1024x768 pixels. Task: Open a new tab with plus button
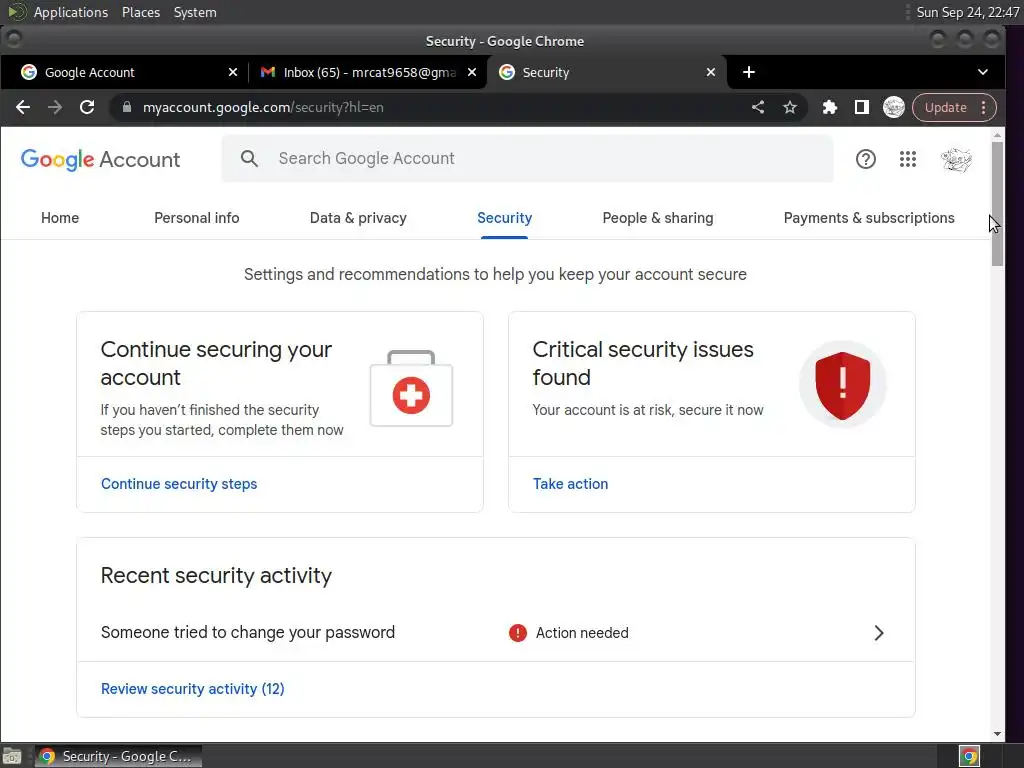tap(749, 72)
